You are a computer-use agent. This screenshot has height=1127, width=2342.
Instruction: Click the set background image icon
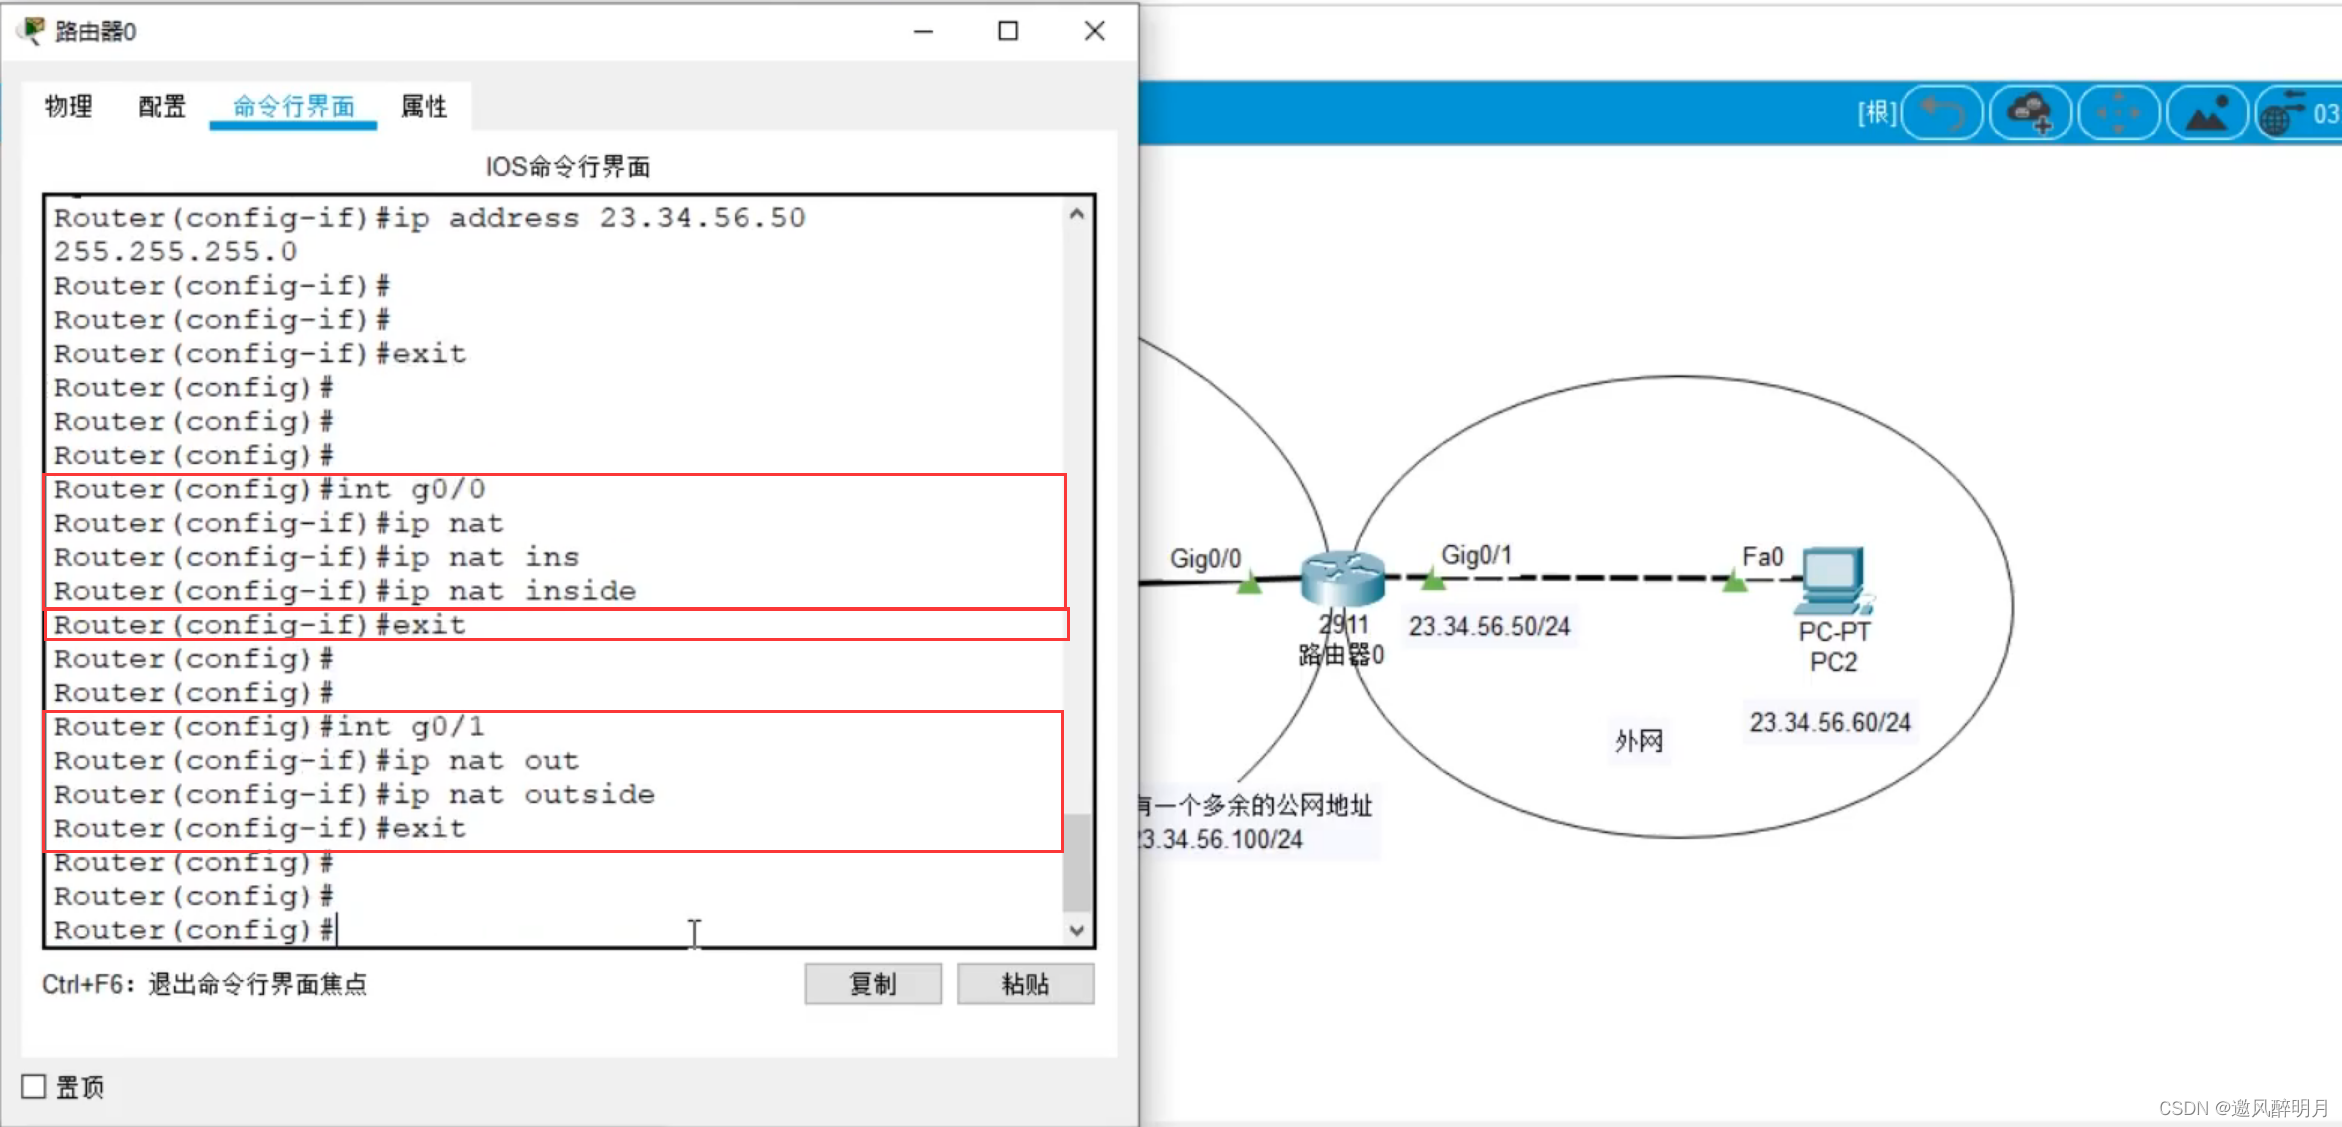click(x=2207, y=113)
